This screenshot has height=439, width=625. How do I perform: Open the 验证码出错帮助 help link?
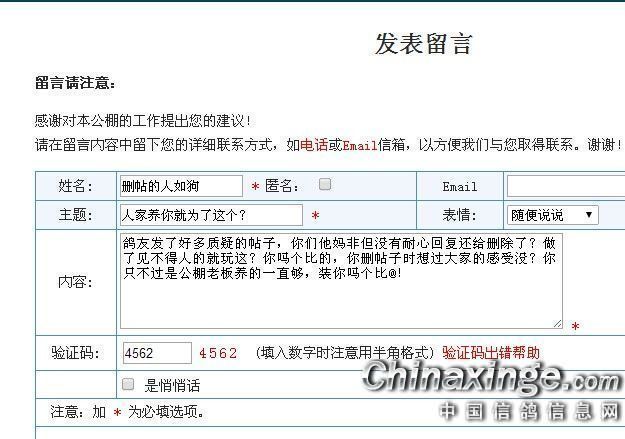(491, 353)
